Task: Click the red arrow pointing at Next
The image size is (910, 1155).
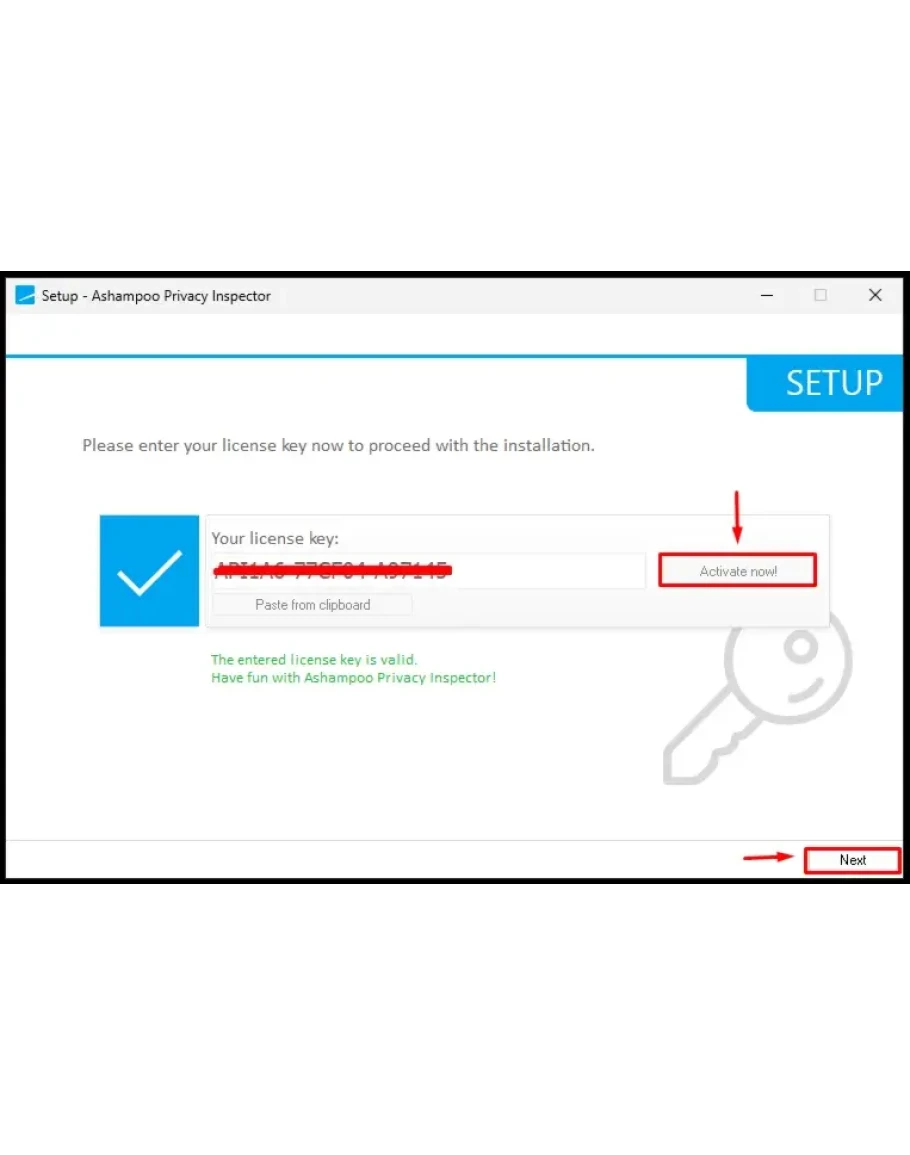Action: click(768, 857)
